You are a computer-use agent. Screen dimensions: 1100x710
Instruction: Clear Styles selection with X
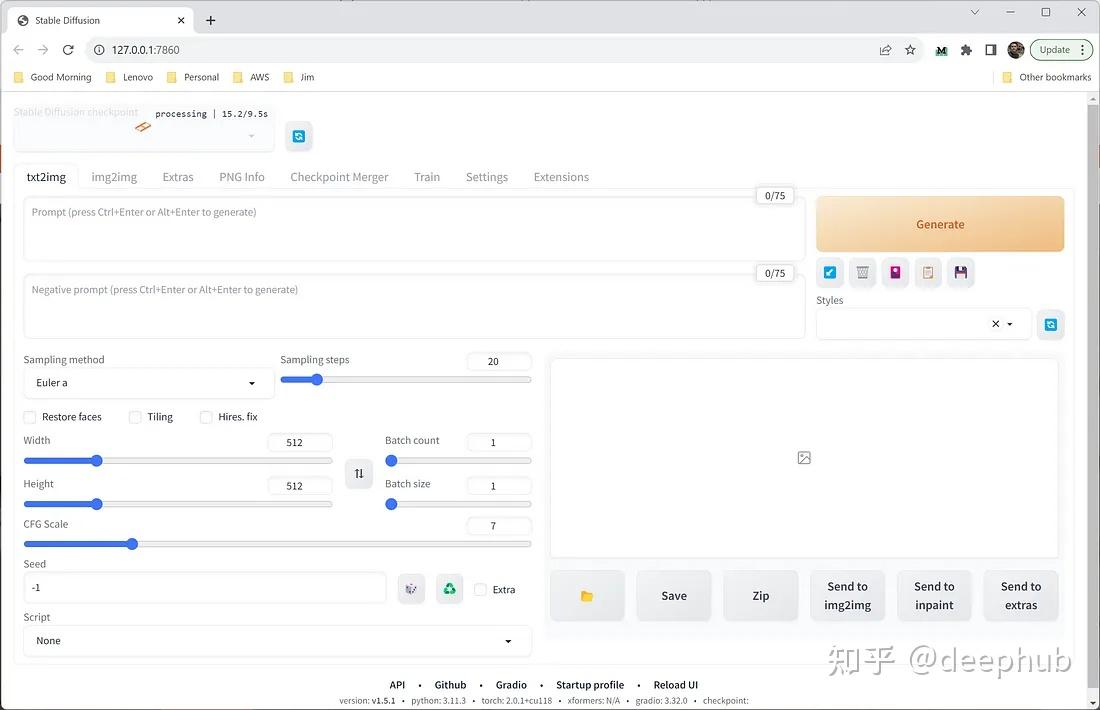click(995, 324)
